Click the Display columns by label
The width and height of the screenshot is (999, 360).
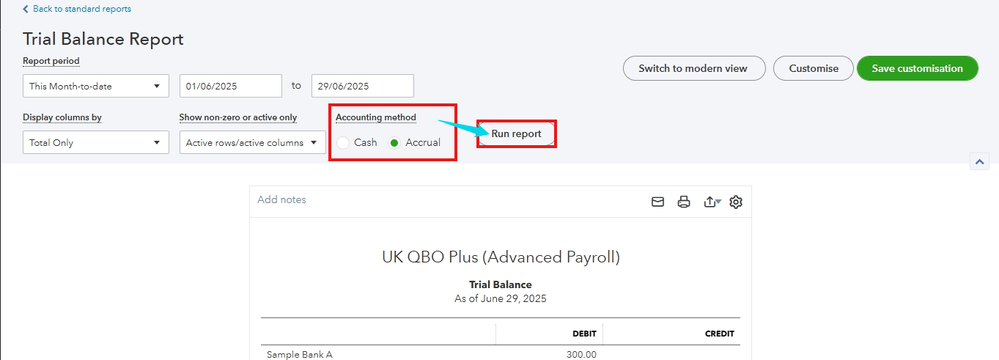pos(62,117)
